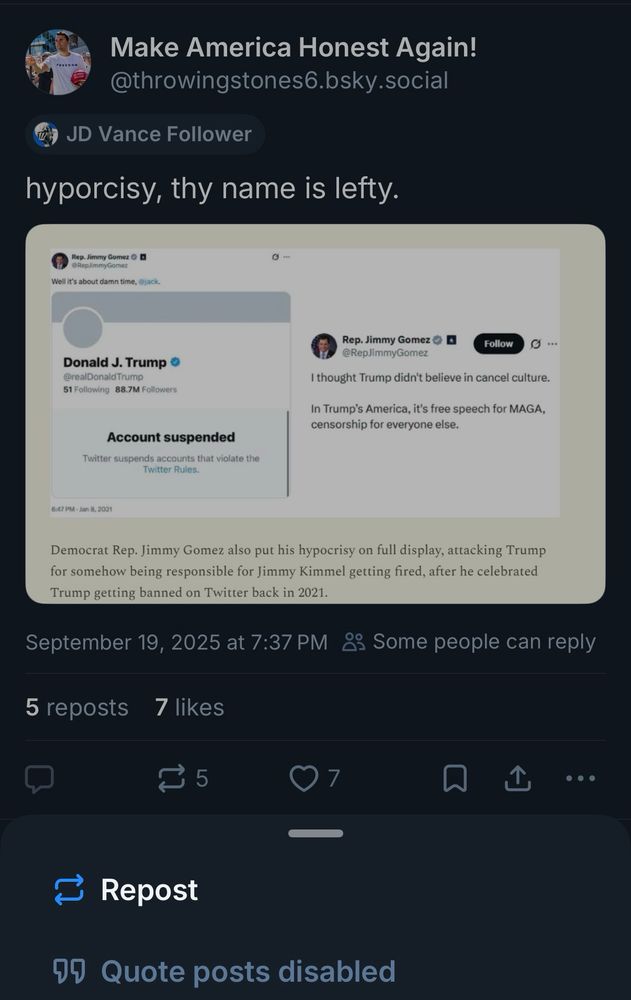Tap the share upload icon
Viewport: 631px width, 1000px height.
click(518, 778)
